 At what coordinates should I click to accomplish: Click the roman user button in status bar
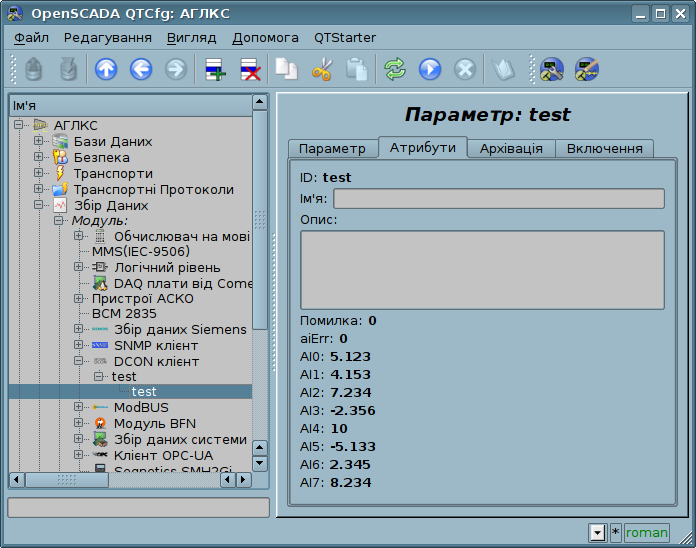[x=646, y=533]
